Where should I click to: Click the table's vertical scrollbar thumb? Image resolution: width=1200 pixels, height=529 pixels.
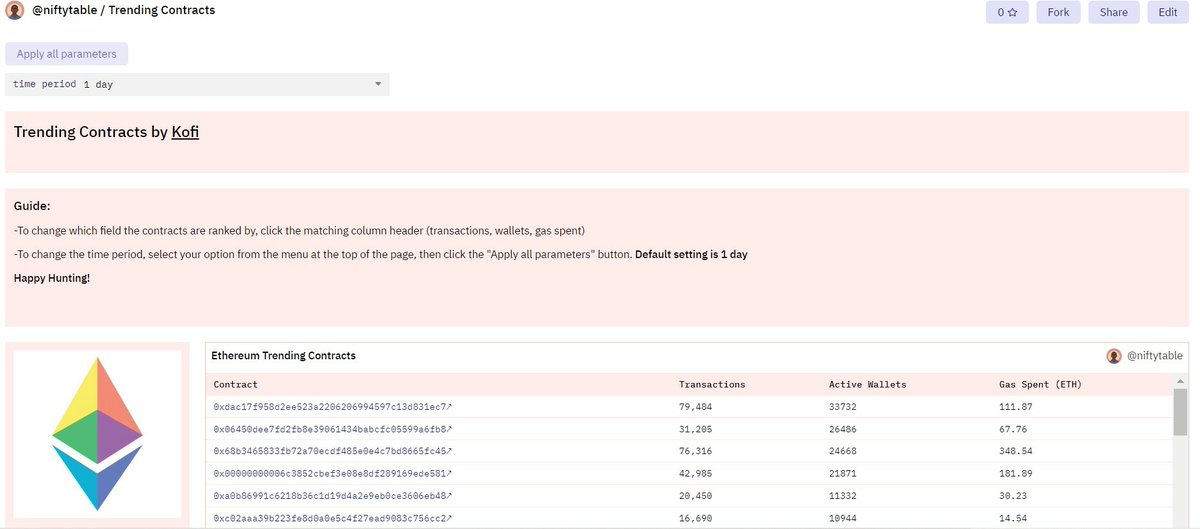[1181, 412]
